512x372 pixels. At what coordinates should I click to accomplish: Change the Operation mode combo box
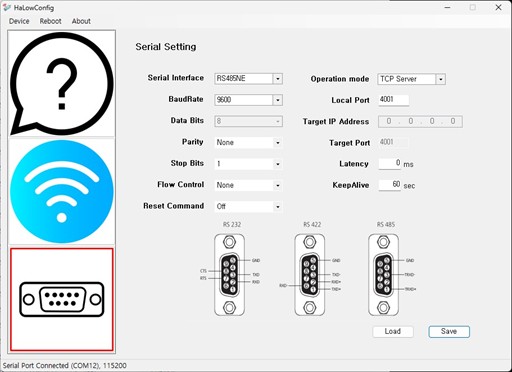pos(411,79)
